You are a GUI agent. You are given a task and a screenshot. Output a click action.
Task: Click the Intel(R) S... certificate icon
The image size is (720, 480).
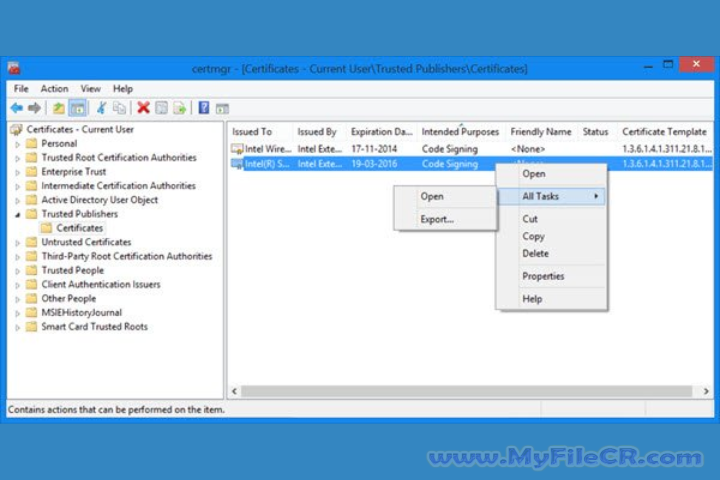(x=237, y=164)
